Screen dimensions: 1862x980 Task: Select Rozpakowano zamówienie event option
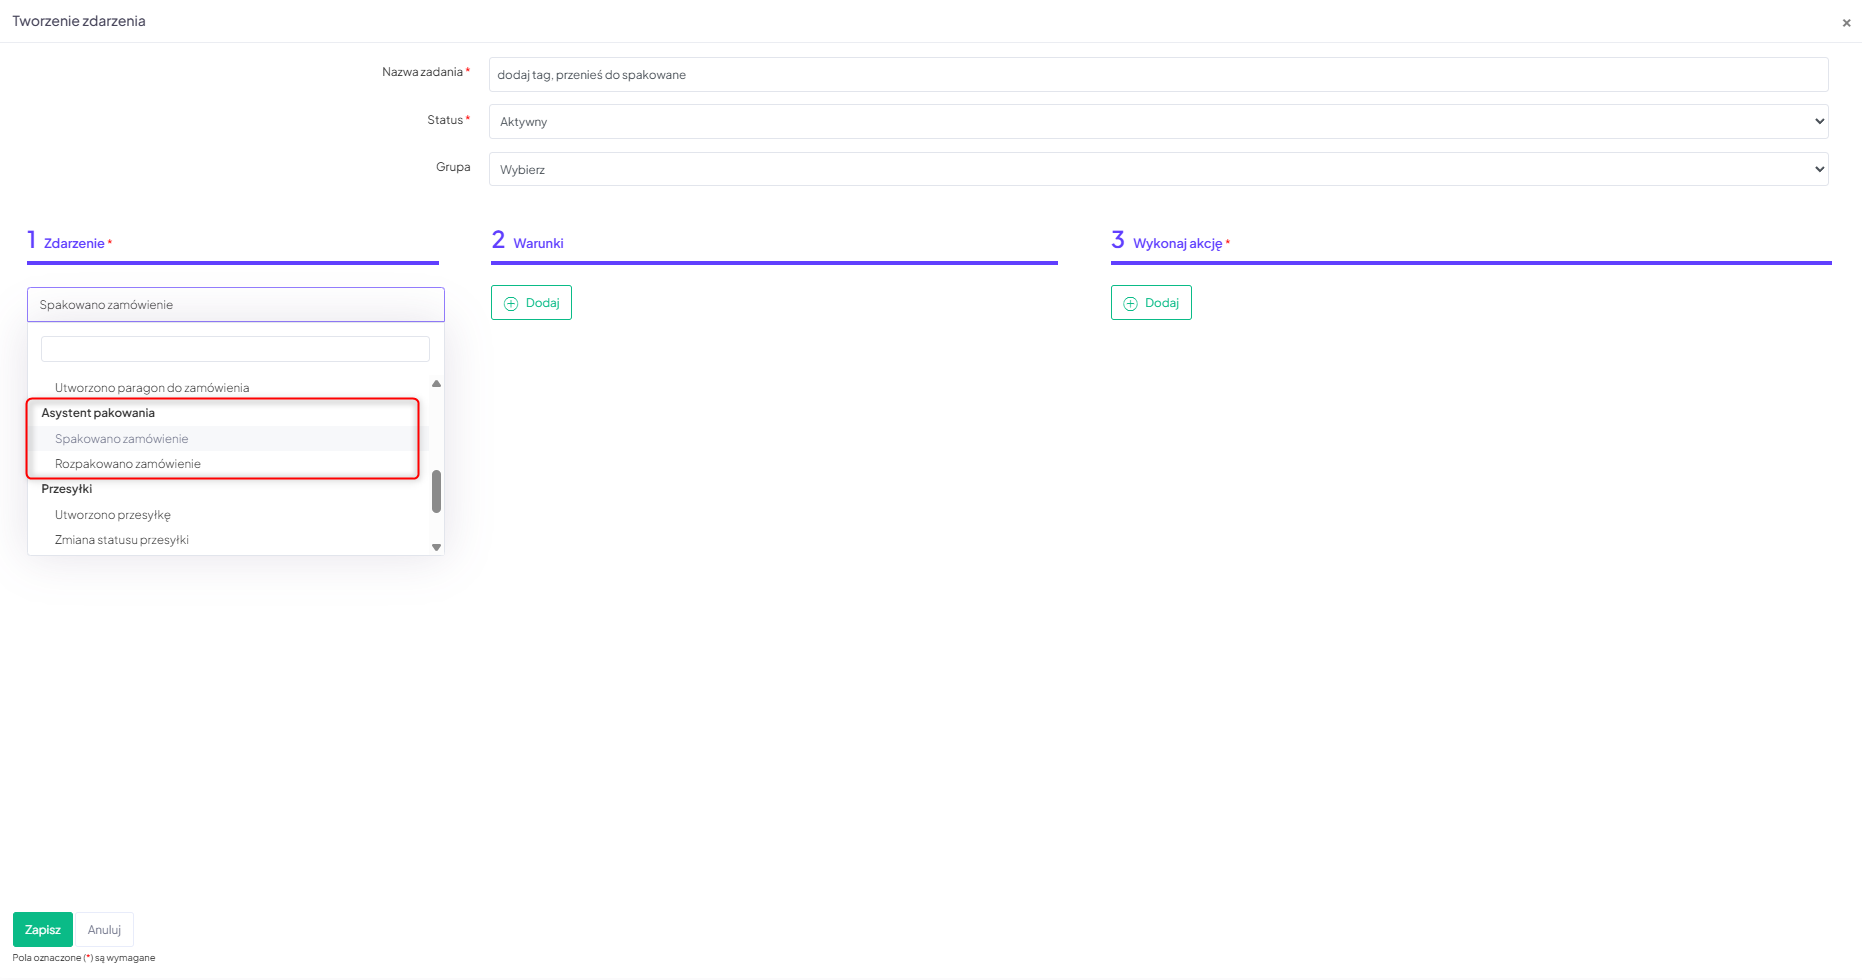[128, 464]
